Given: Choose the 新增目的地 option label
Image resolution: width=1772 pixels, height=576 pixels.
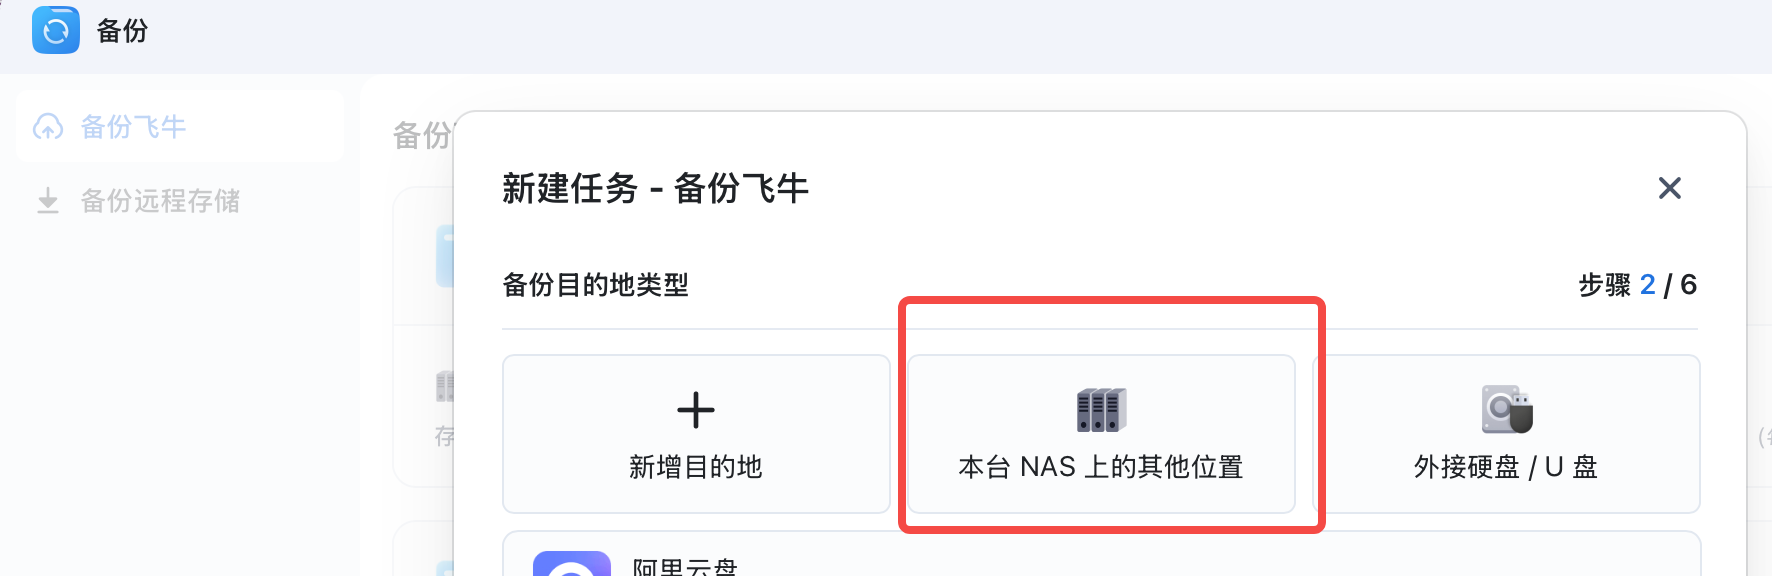Looking at the screenshot, I should 696,467.
